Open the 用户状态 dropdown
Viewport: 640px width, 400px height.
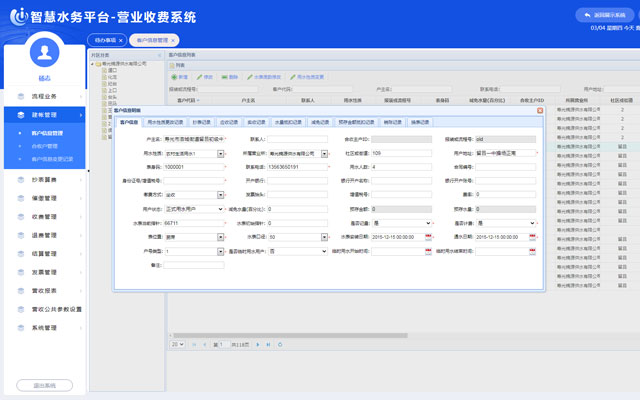227,209
